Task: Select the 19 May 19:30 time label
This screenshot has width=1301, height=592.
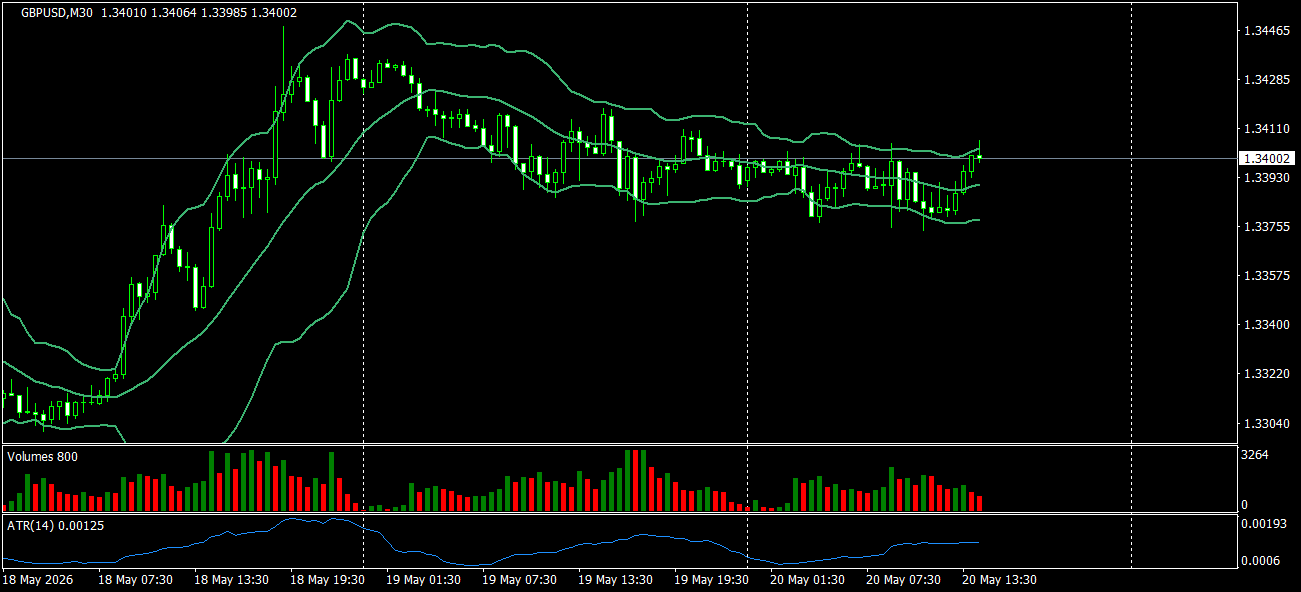Action: pyautogui.click(x=712, y=580)
